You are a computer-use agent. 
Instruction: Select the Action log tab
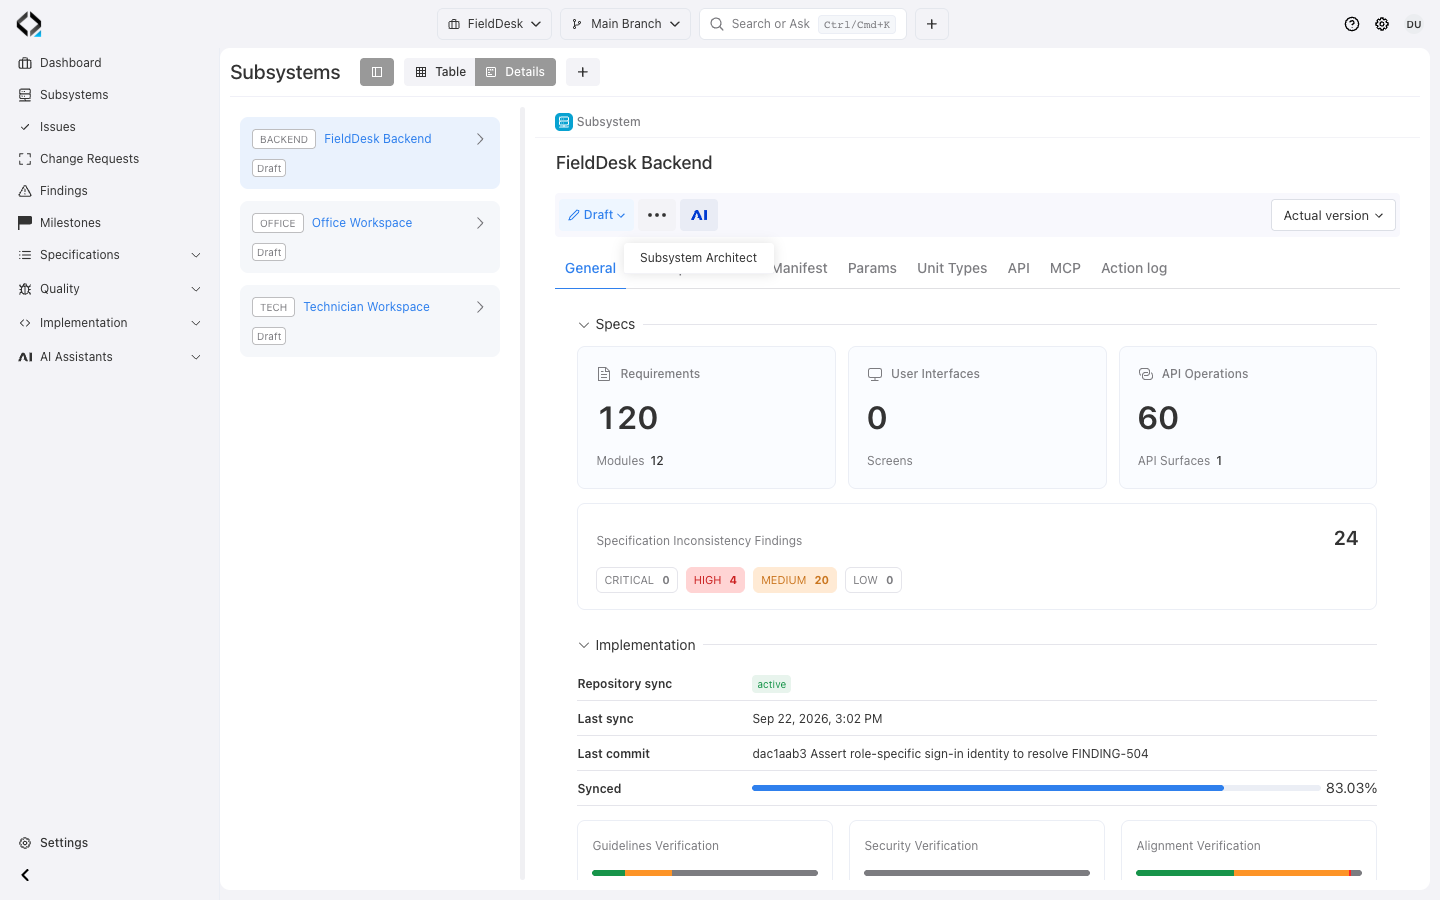(1134, 268)
